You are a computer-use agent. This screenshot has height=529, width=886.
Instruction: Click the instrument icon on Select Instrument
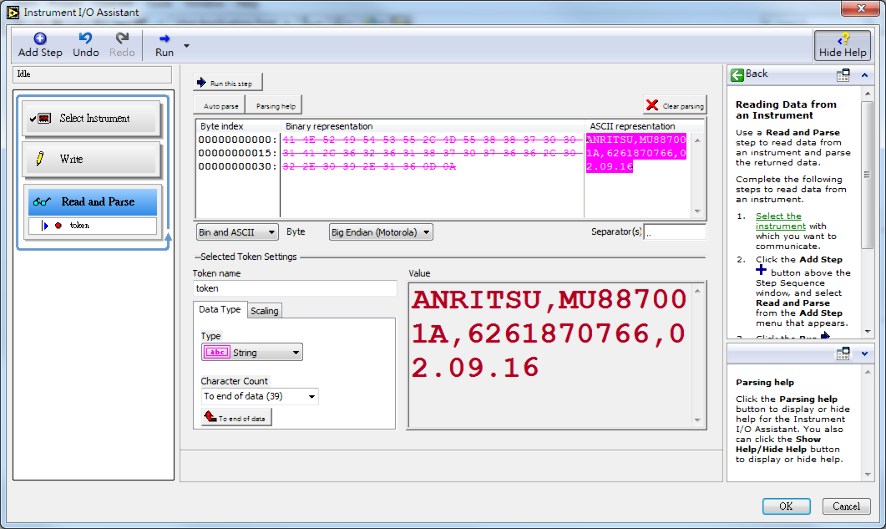click(44, 118)
